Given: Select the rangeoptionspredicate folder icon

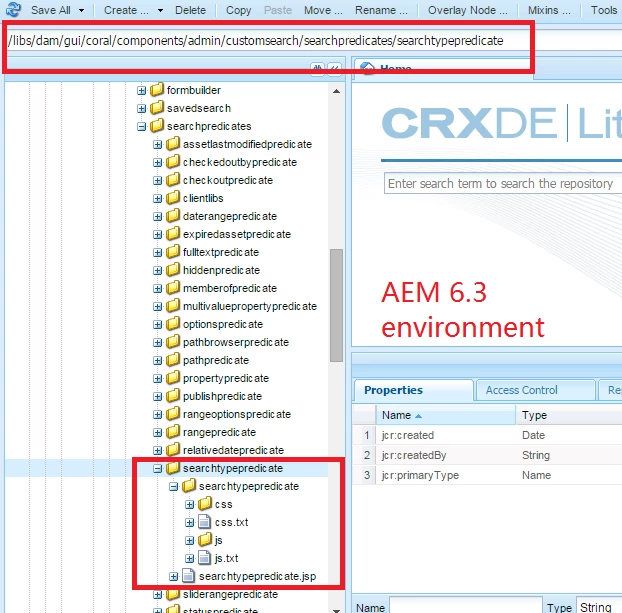Looking at the screenshot, I should pos(173,414).
